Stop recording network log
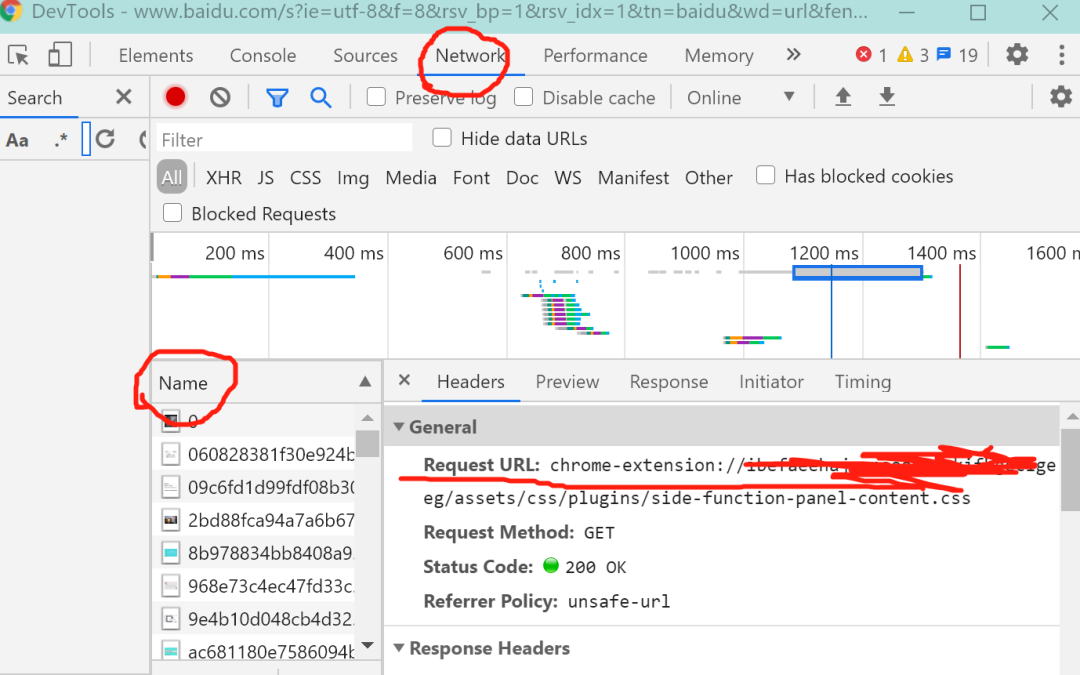The image size is (1080, 675). pos(176,97)
